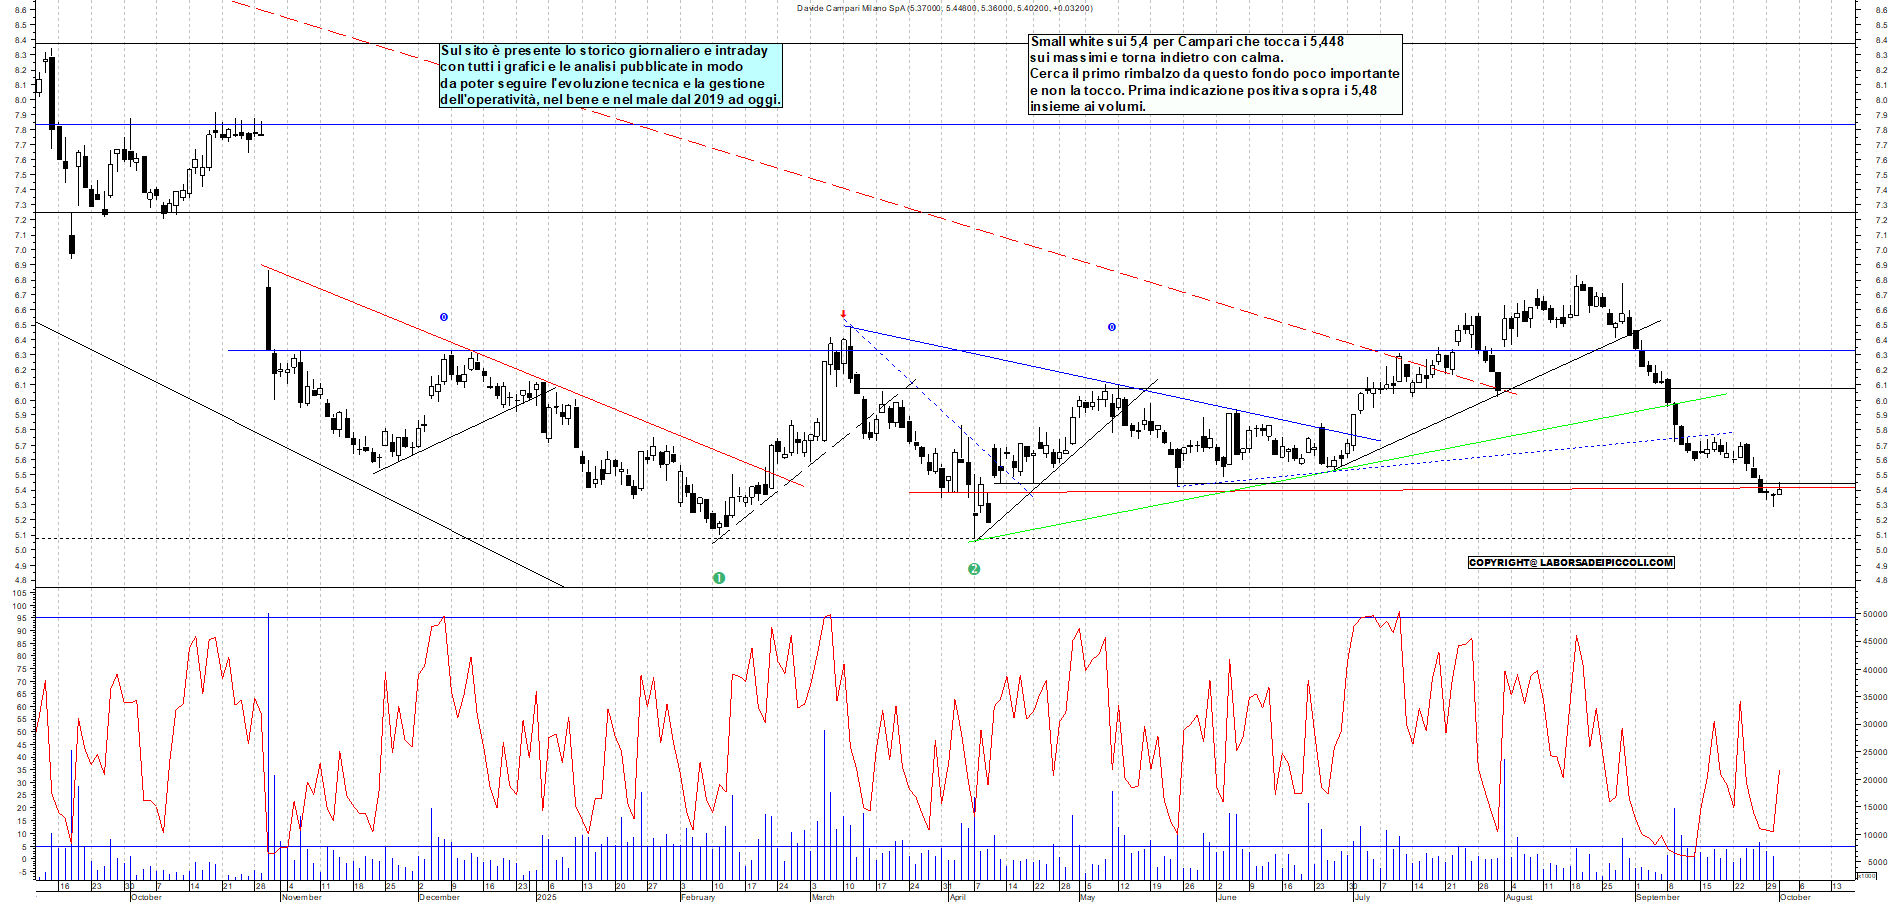
Task: Select the blue 0 marker above December candles
Action: pos(444,317)
